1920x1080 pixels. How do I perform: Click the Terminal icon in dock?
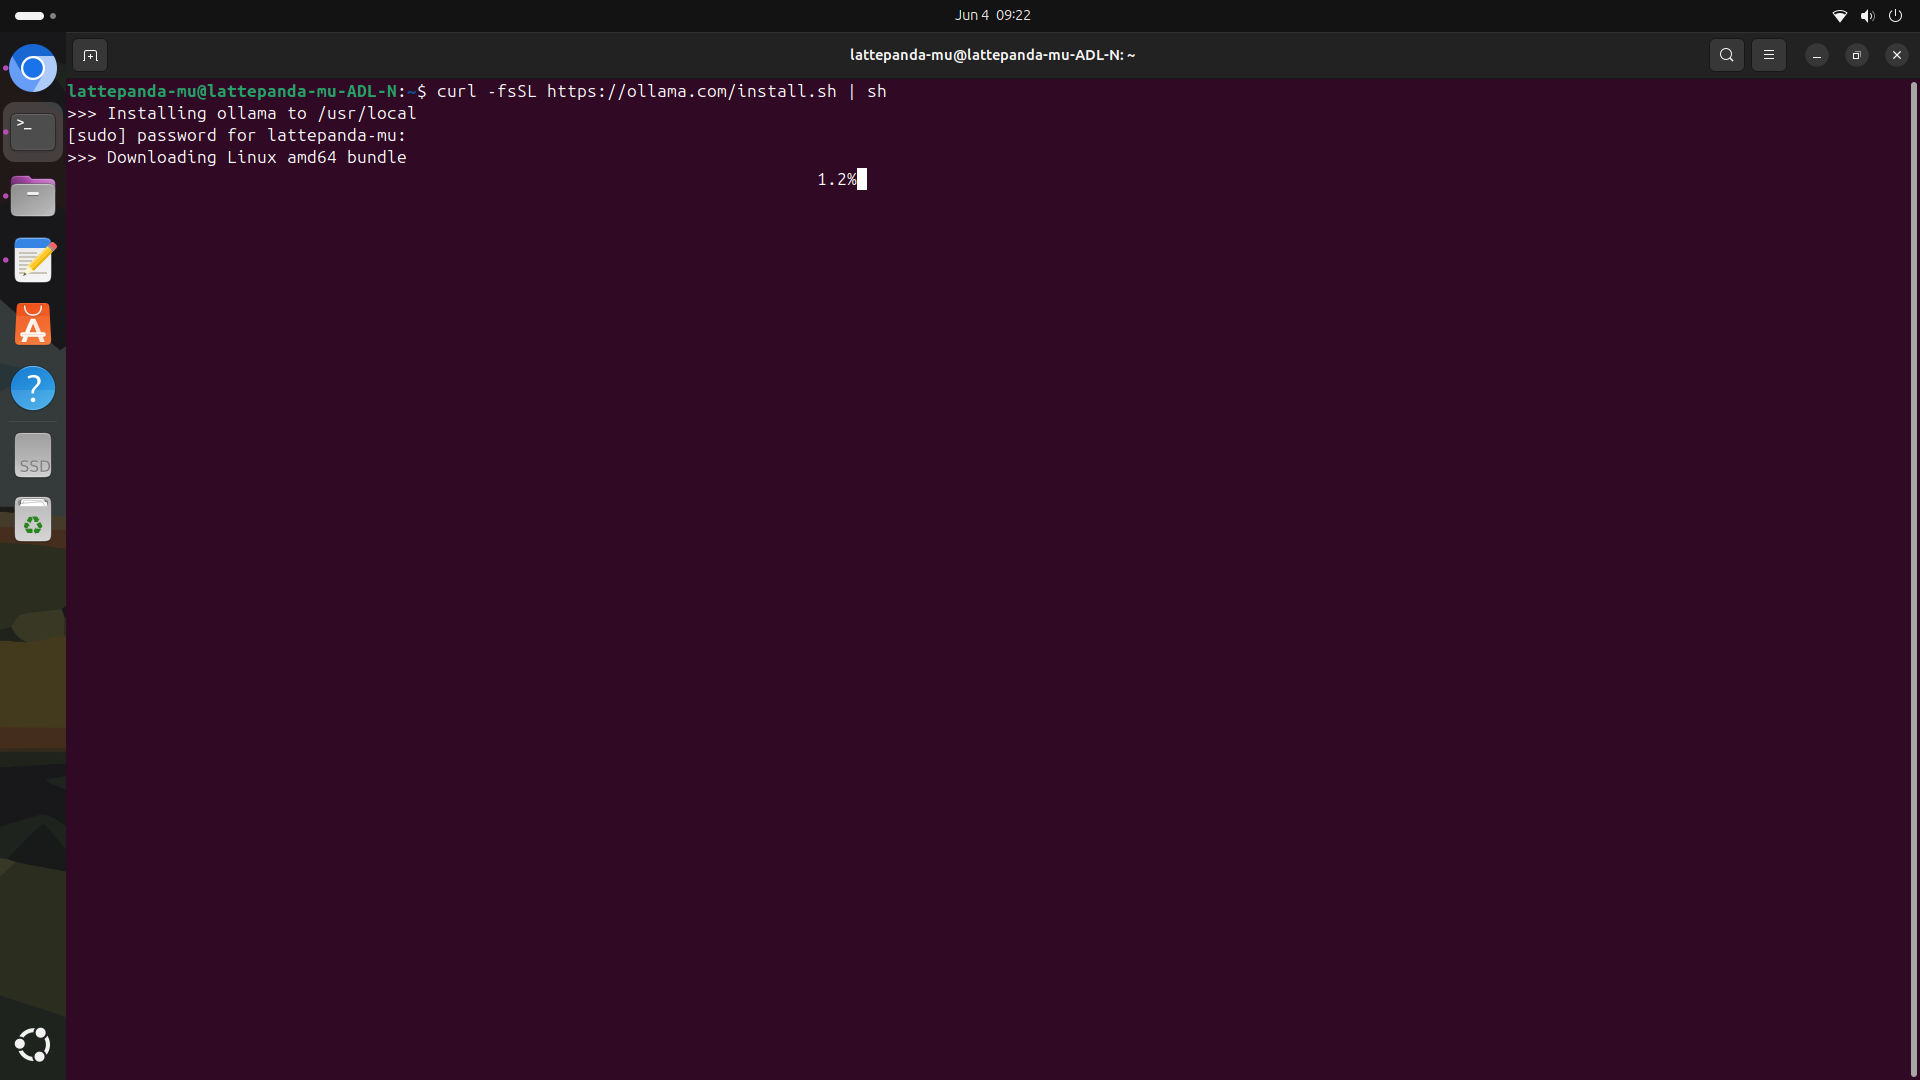click(x=33, y=132)
